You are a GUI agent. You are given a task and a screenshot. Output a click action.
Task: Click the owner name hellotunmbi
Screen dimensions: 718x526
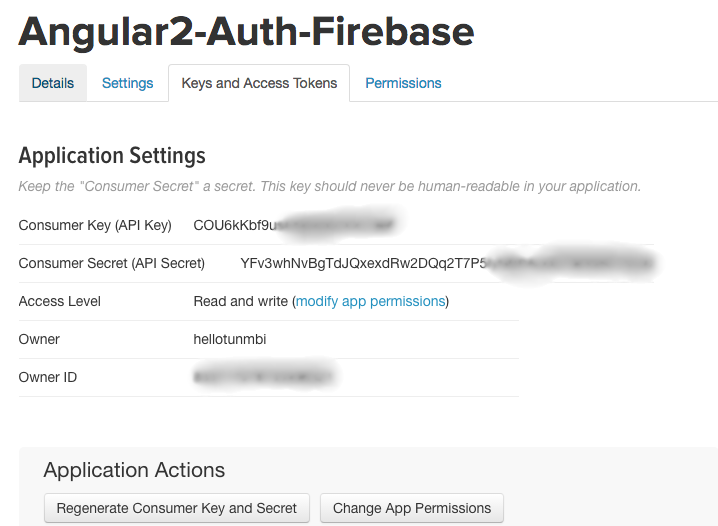(230, 339)
